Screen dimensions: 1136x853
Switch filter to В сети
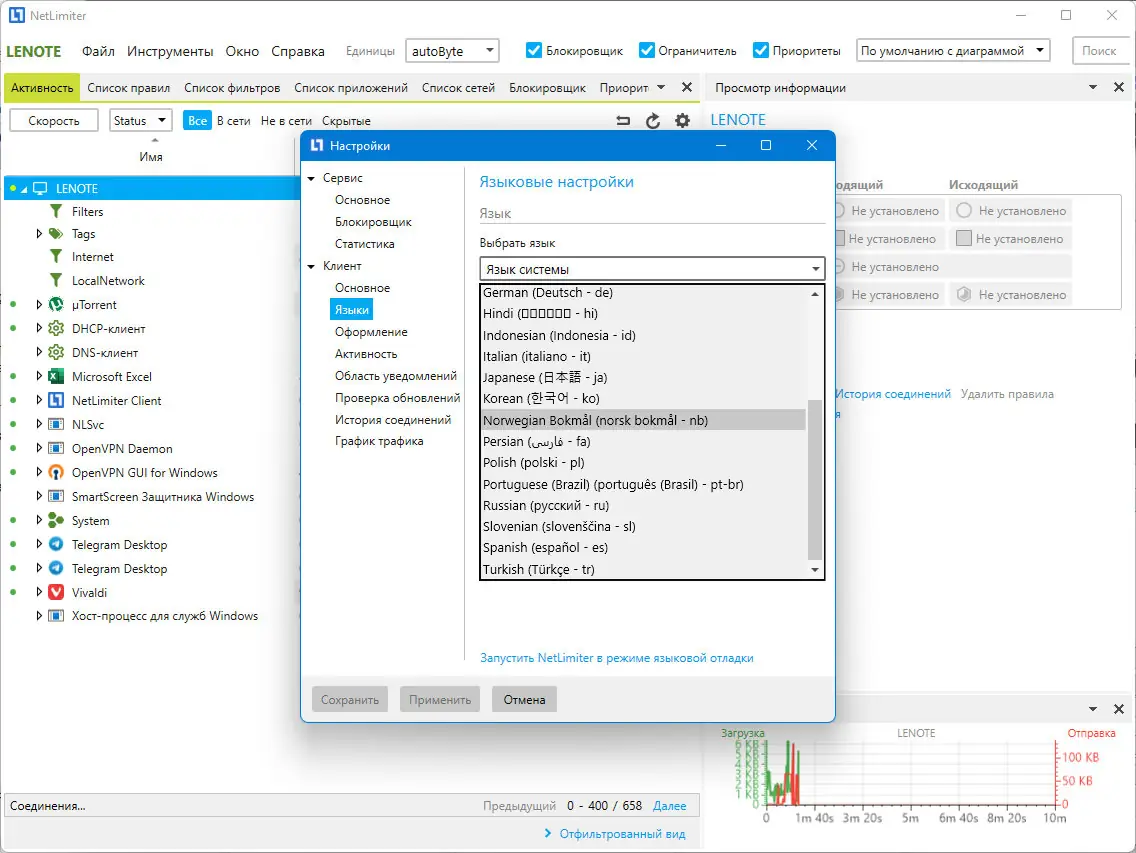pyautogui.click(x=233, y=121)
